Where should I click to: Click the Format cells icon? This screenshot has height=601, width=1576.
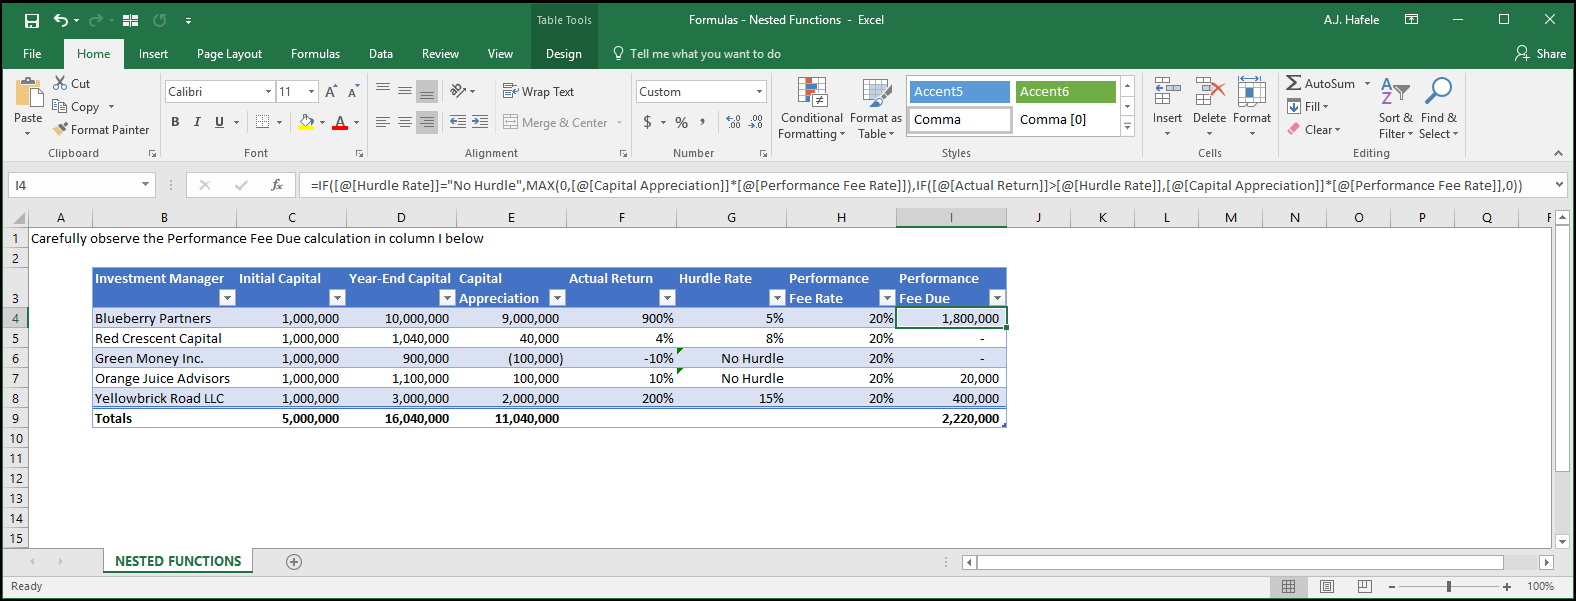[x=1252, y=92]
